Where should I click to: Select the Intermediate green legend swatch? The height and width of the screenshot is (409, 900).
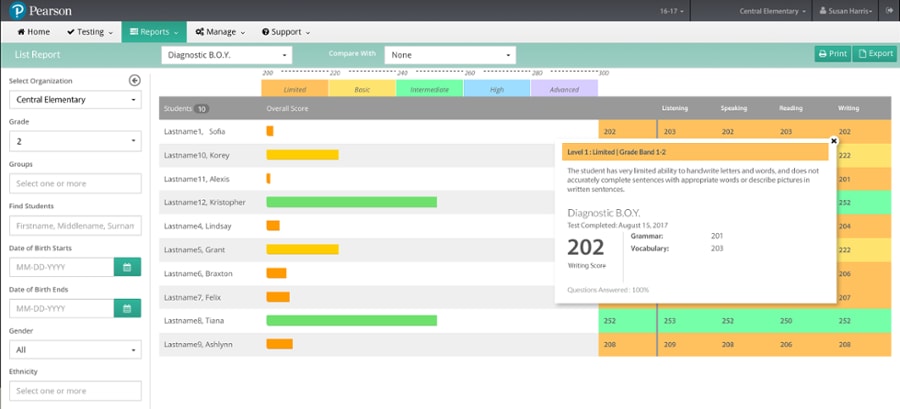429,89
